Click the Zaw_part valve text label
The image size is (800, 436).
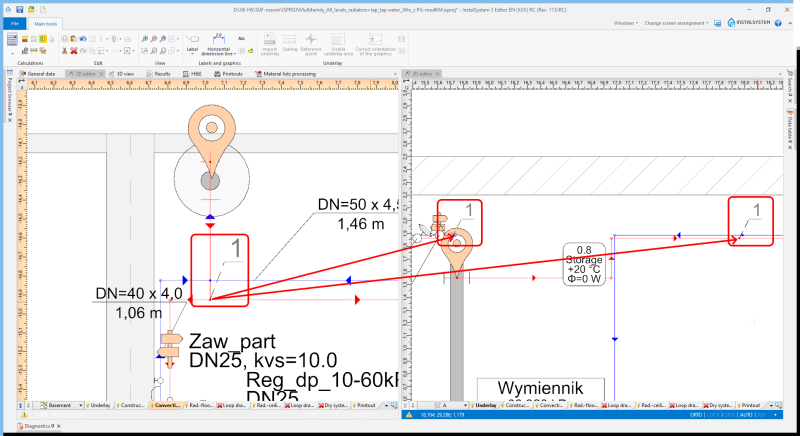click(232, 341)
